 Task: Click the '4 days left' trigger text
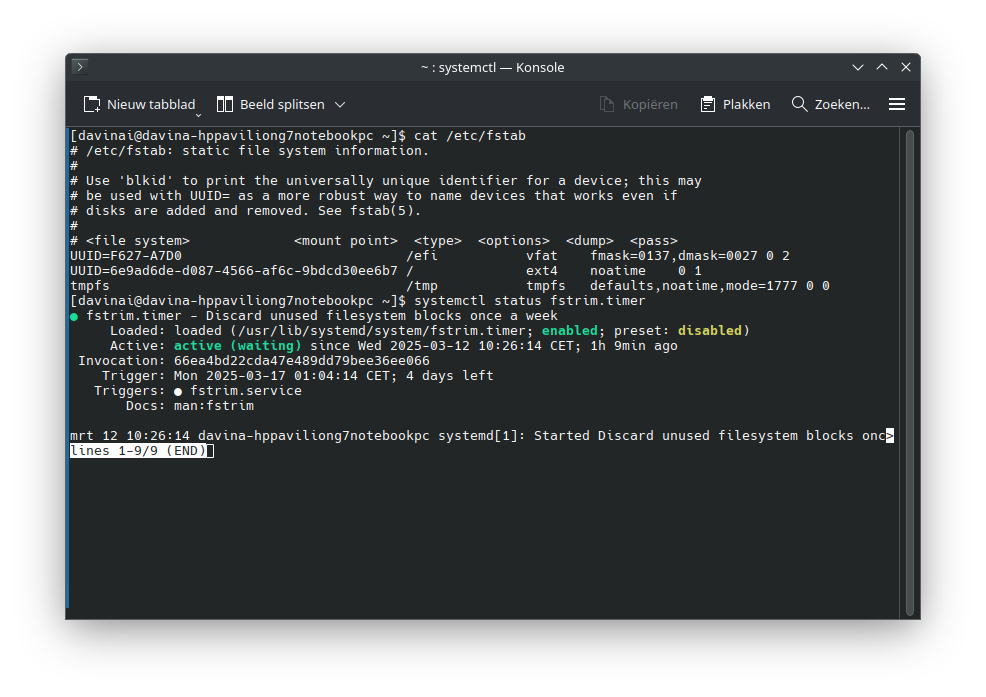coord(450,376)
